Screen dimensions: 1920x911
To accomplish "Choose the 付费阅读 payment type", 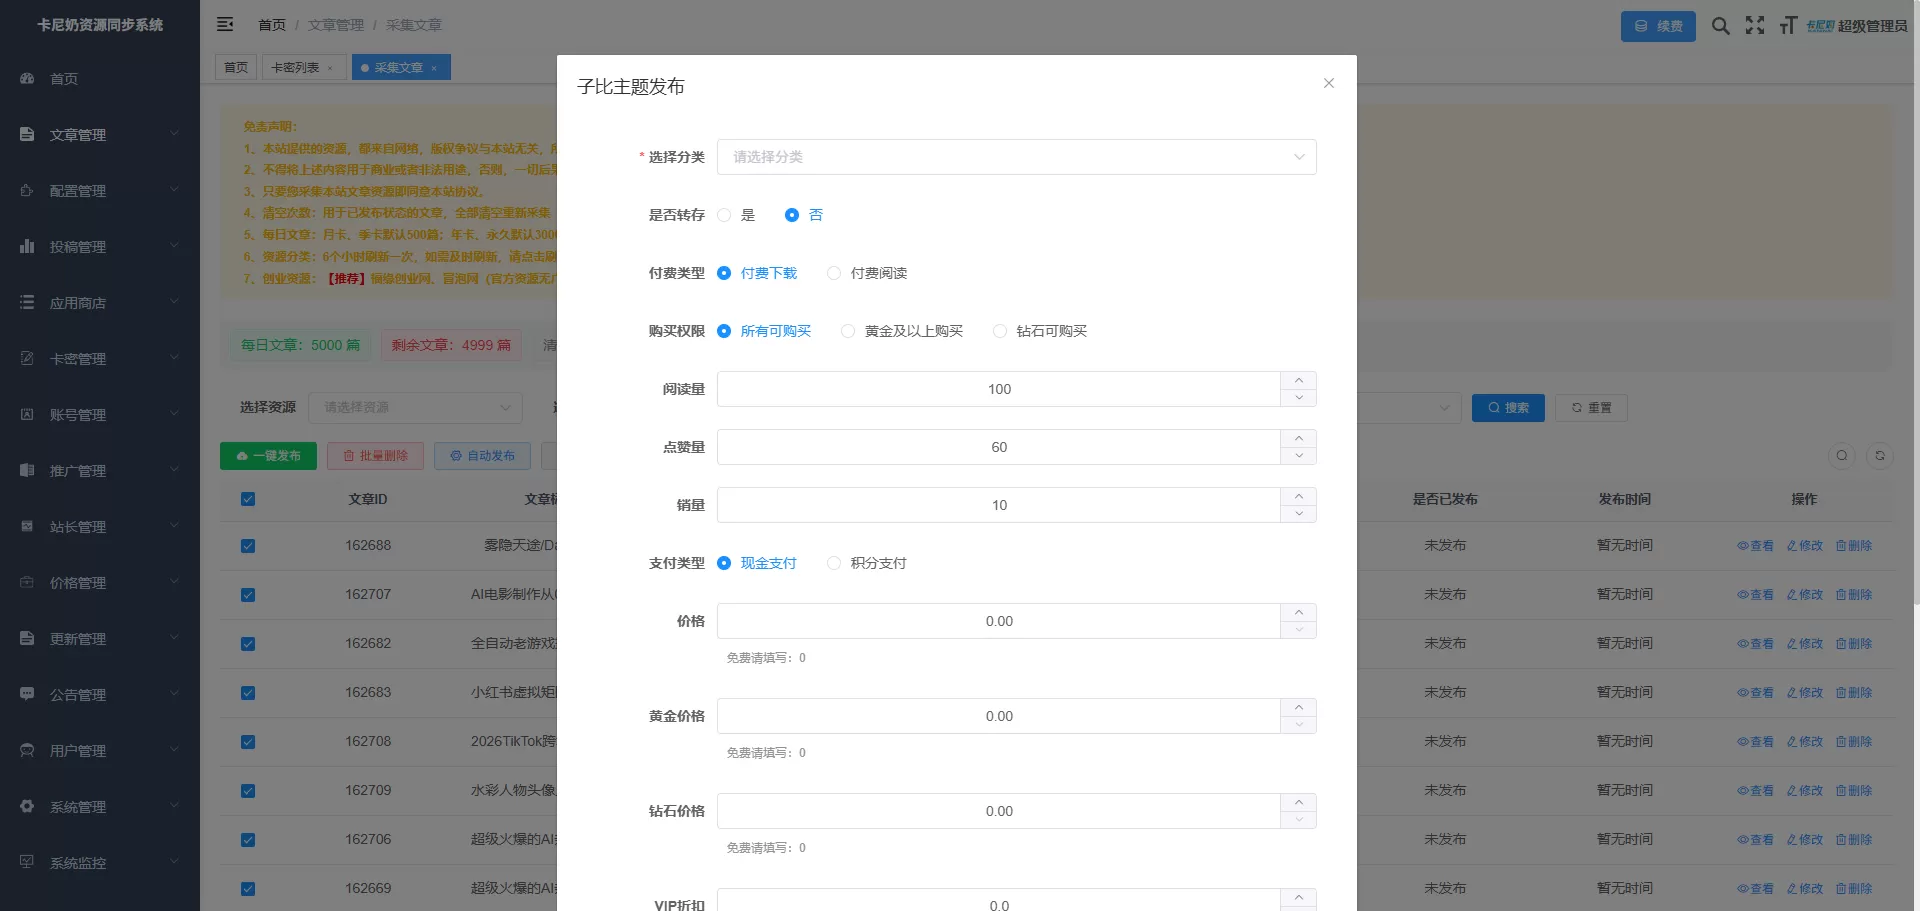I will pos(834,273).
